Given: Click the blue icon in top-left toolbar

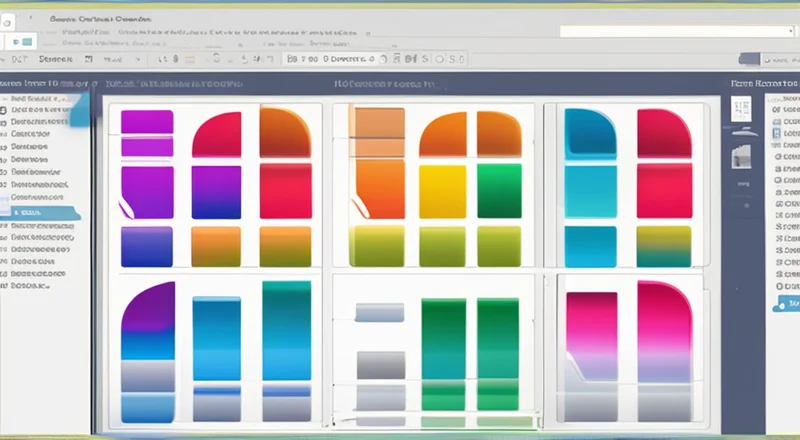Looking at the screenshot, I should [x=22, y=42].
